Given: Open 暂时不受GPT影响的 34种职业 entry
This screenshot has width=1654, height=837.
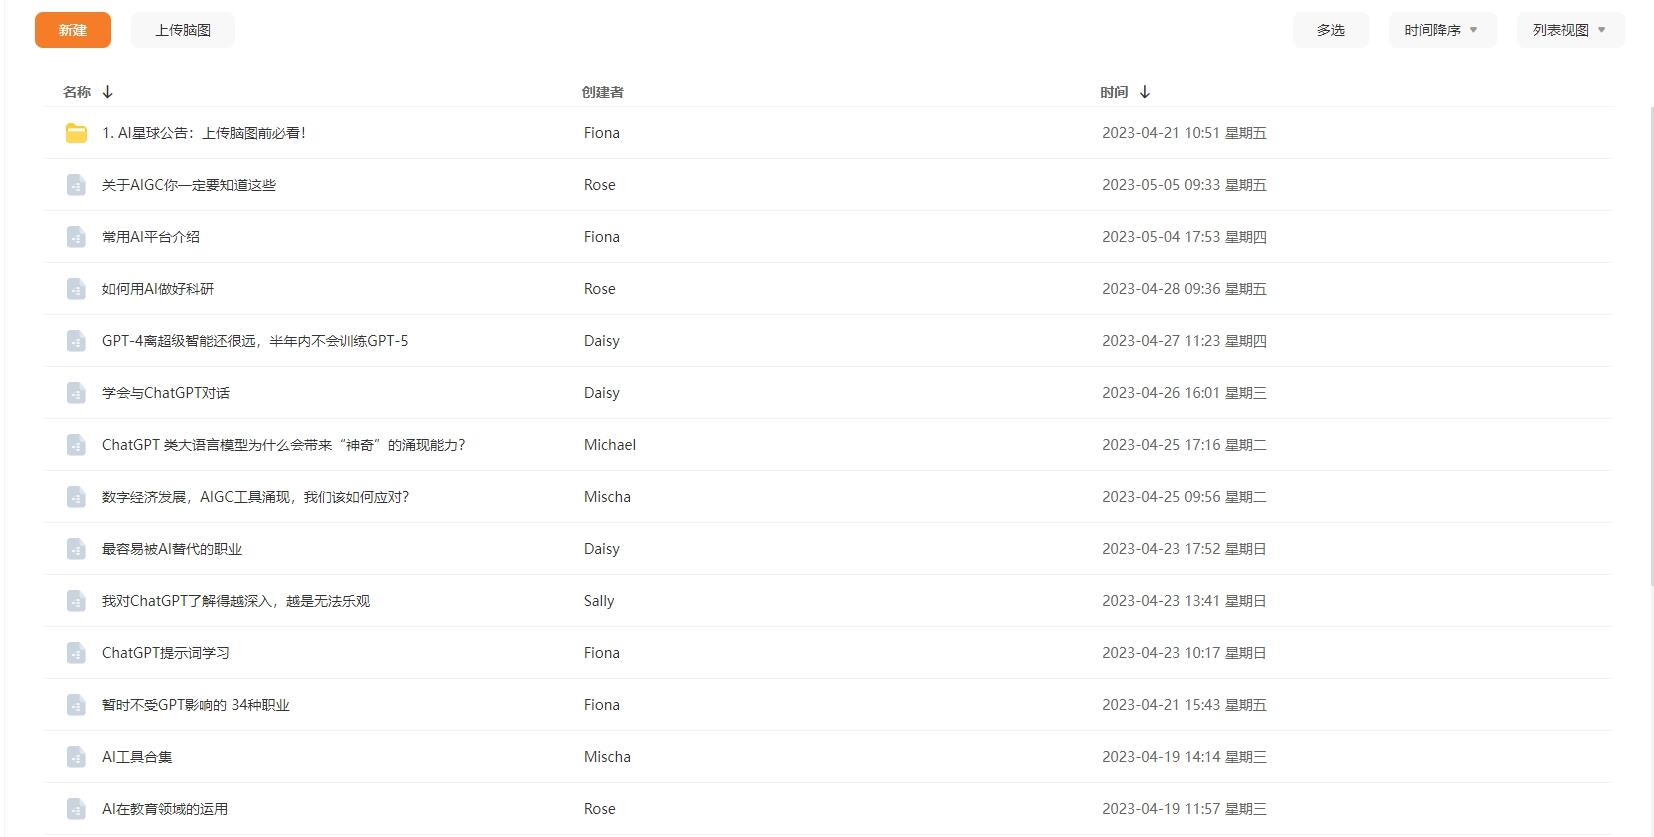Looking at the screenshot, I should coord(196,705).
